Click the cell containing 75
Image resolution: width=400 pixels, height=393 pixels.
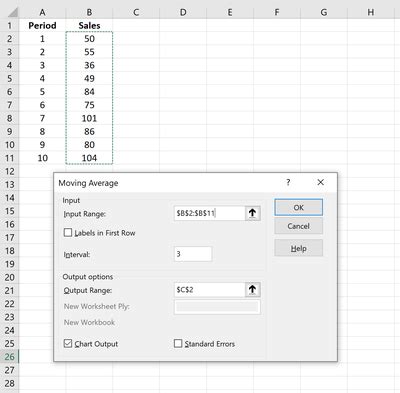(x=89, y=105)
